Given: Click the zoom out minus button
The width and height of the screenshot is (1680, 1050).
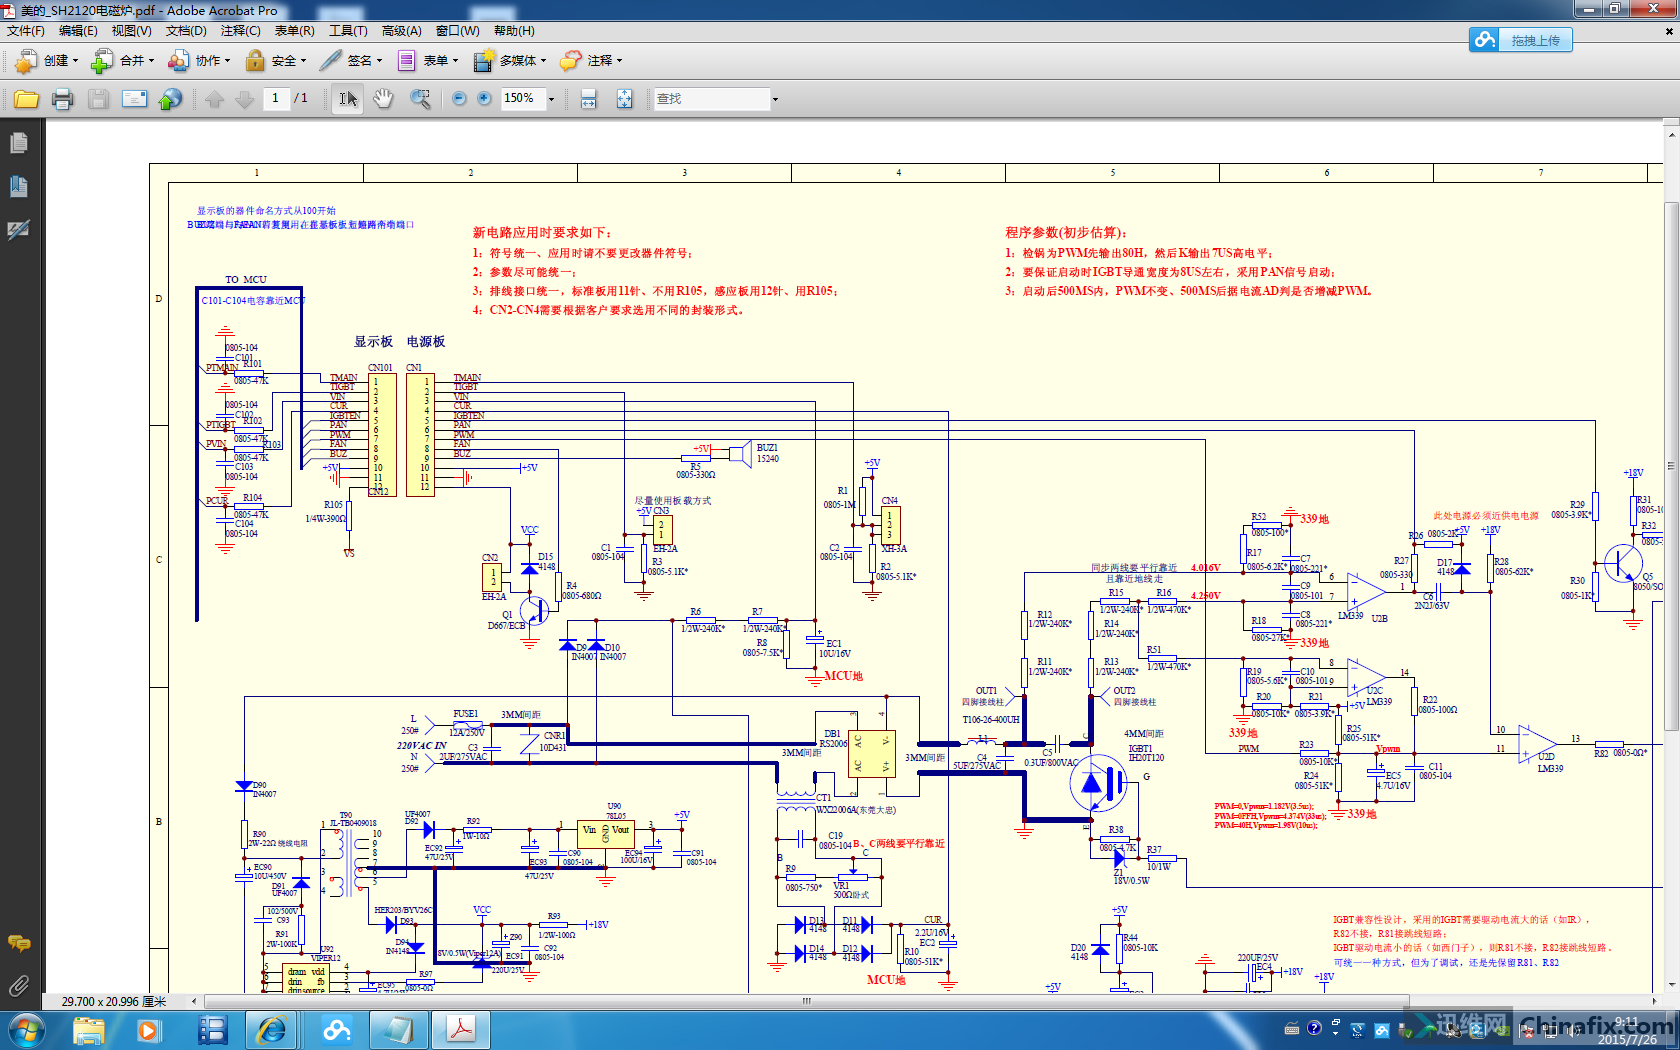Looking at the screenshot, I should coord(459,99).
